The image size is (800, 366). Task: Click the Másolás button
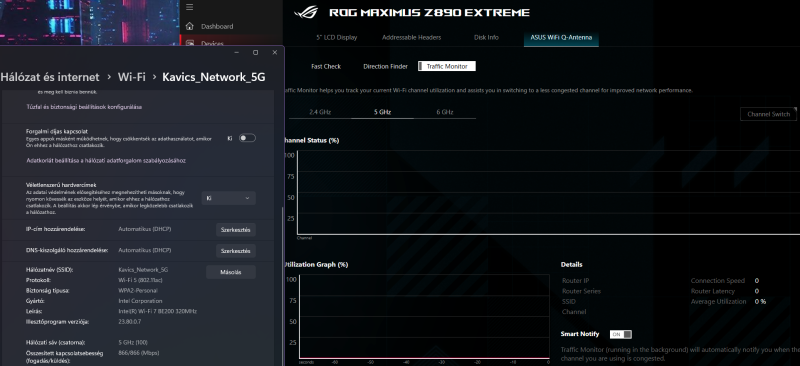click(231, 272)
